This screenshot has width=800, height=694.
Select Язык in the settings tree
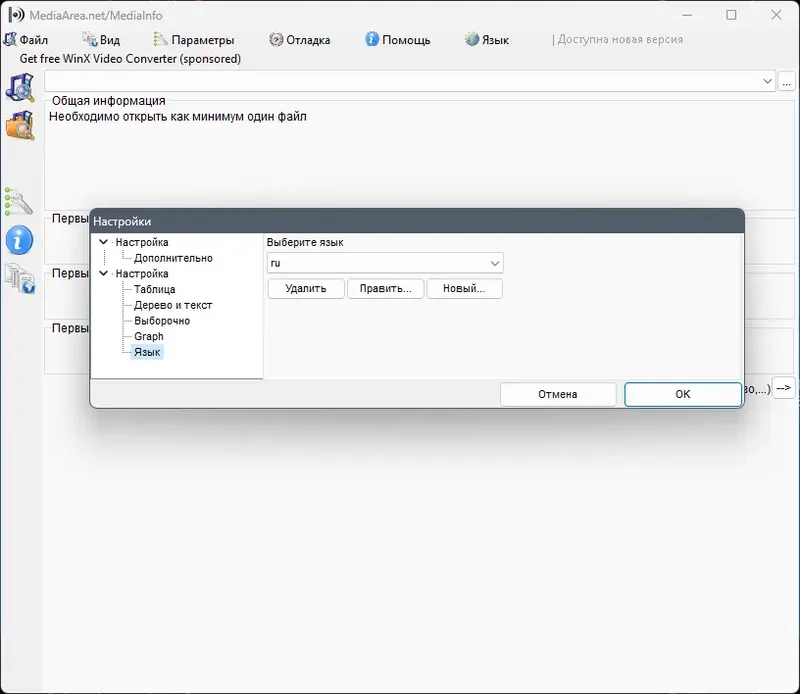pos(147,352)
